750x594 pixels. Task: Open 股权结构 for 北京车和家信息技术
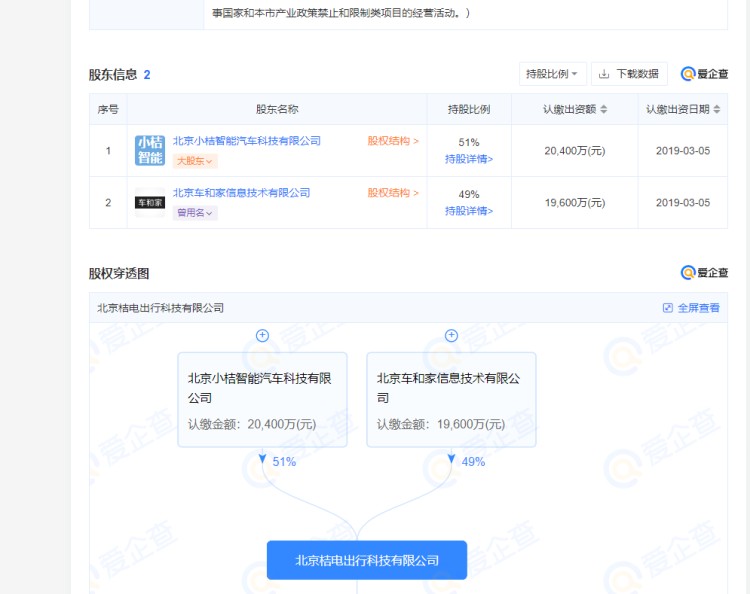(x=393, y=193)
